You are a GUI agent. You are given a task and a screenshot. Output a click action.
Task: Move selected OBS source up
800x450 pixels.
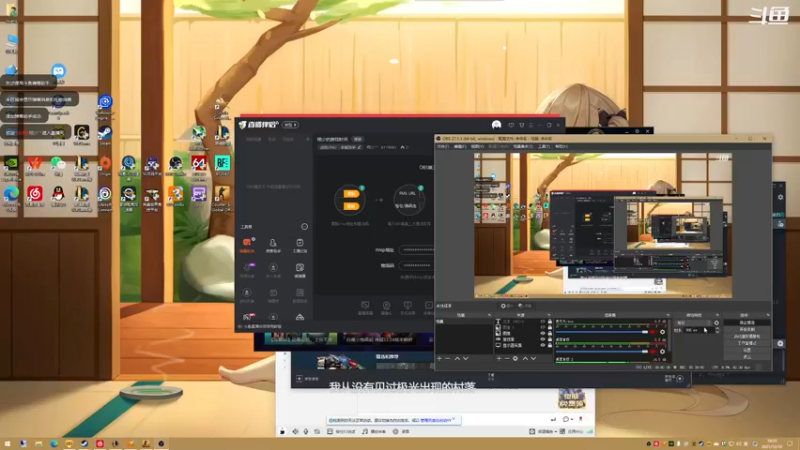[526, 359]
